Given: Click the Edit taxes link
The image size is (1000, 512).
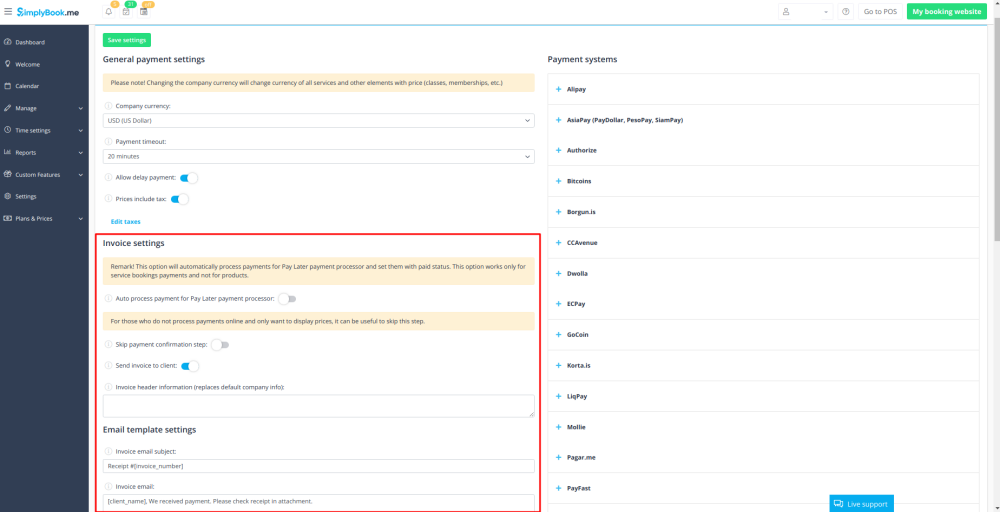Looking at the screenshot, I should click(x=125, y=221).
